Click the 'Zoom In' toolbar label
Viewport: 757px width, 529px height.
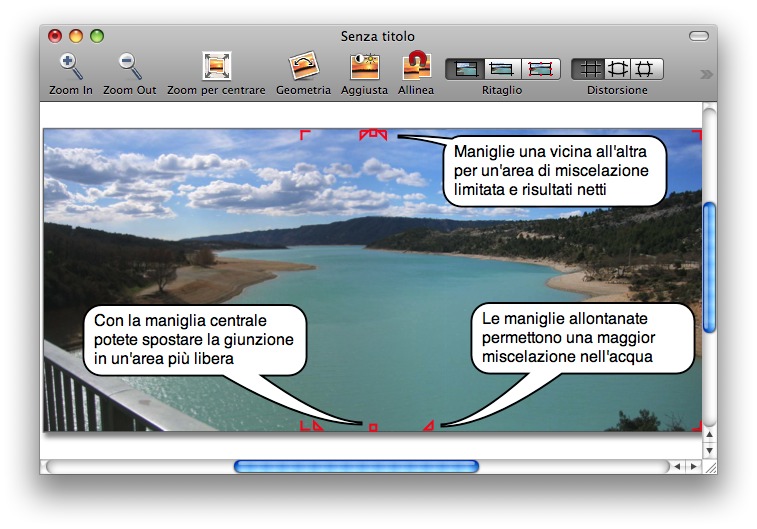tap(71, 90)
